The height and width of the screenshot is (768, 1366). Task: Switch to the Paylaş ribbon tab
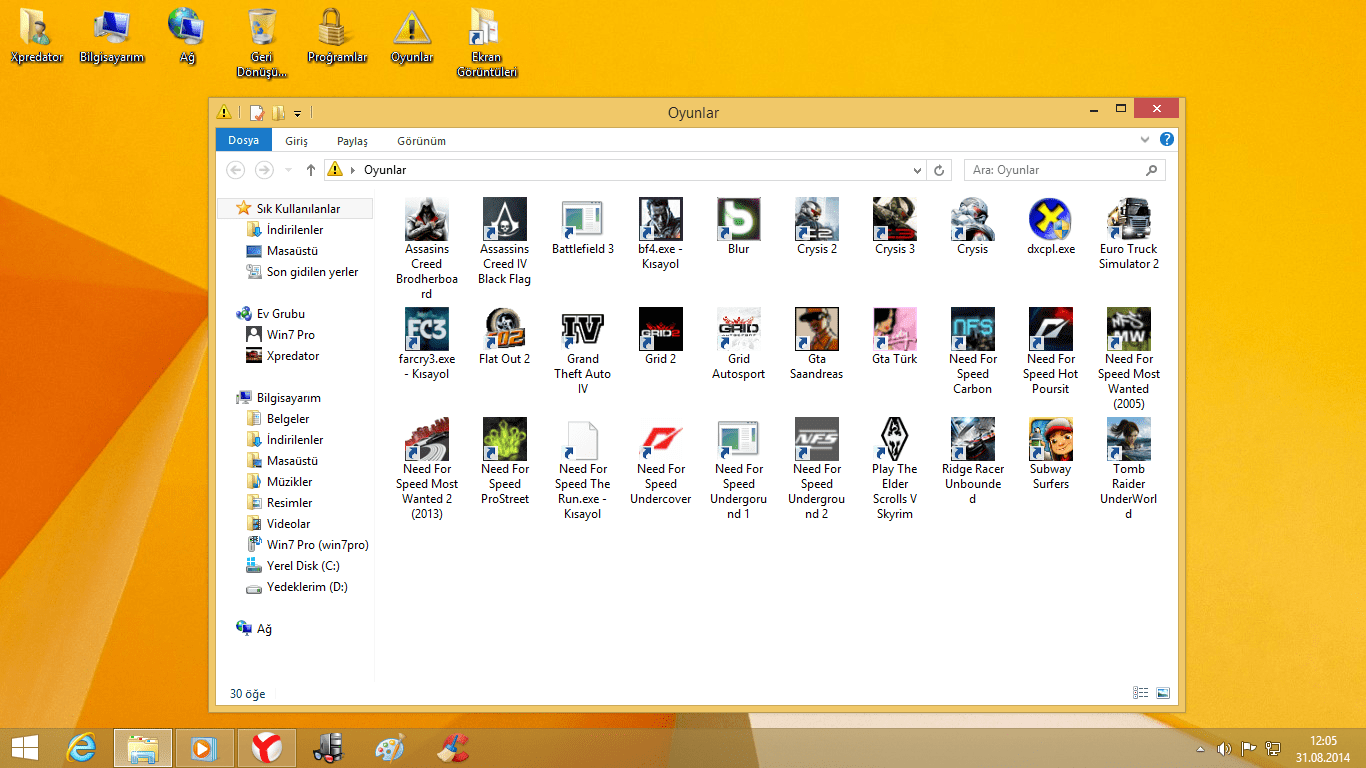[353, 141]
